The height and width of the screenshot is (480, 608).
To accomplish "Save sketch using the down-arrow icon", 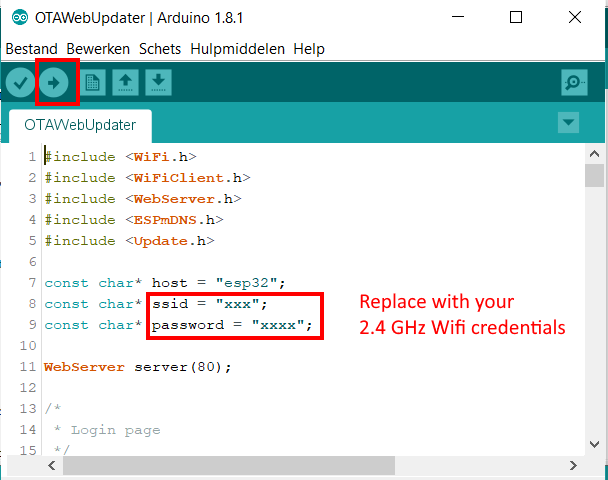I will pos(158,82).
